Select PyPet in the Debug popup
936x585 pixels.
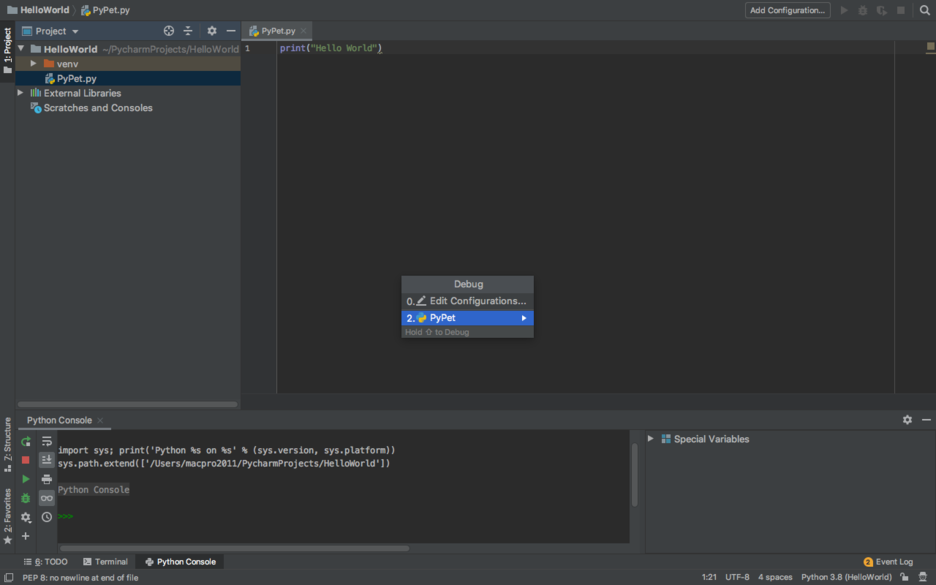[x=467, y=318]
